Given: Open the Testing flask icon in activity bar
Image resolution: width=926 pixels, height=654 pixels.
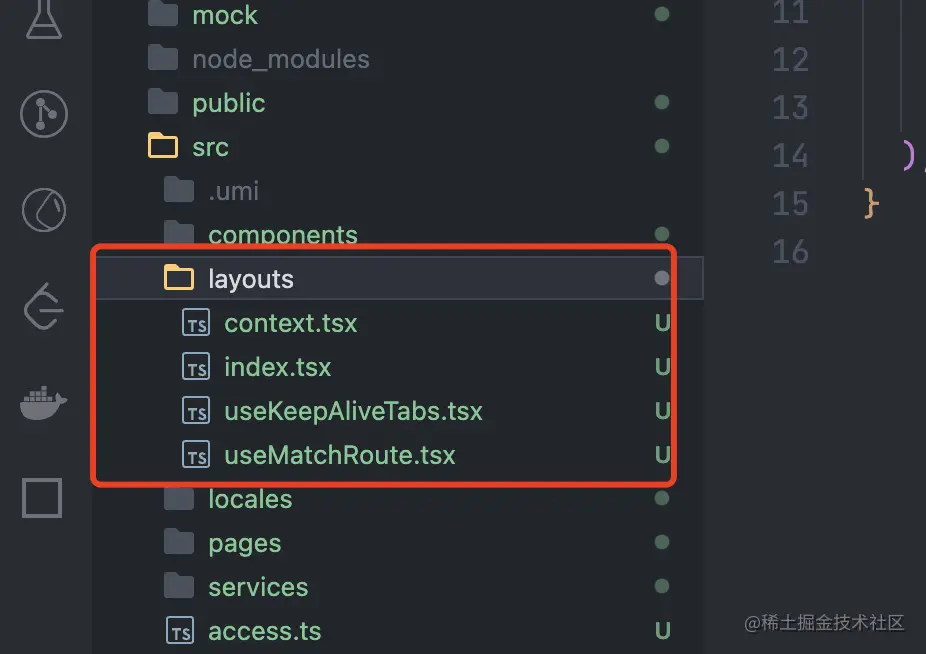Looking at the screenshot, I should pyautogui.click(x=44, y=19).
